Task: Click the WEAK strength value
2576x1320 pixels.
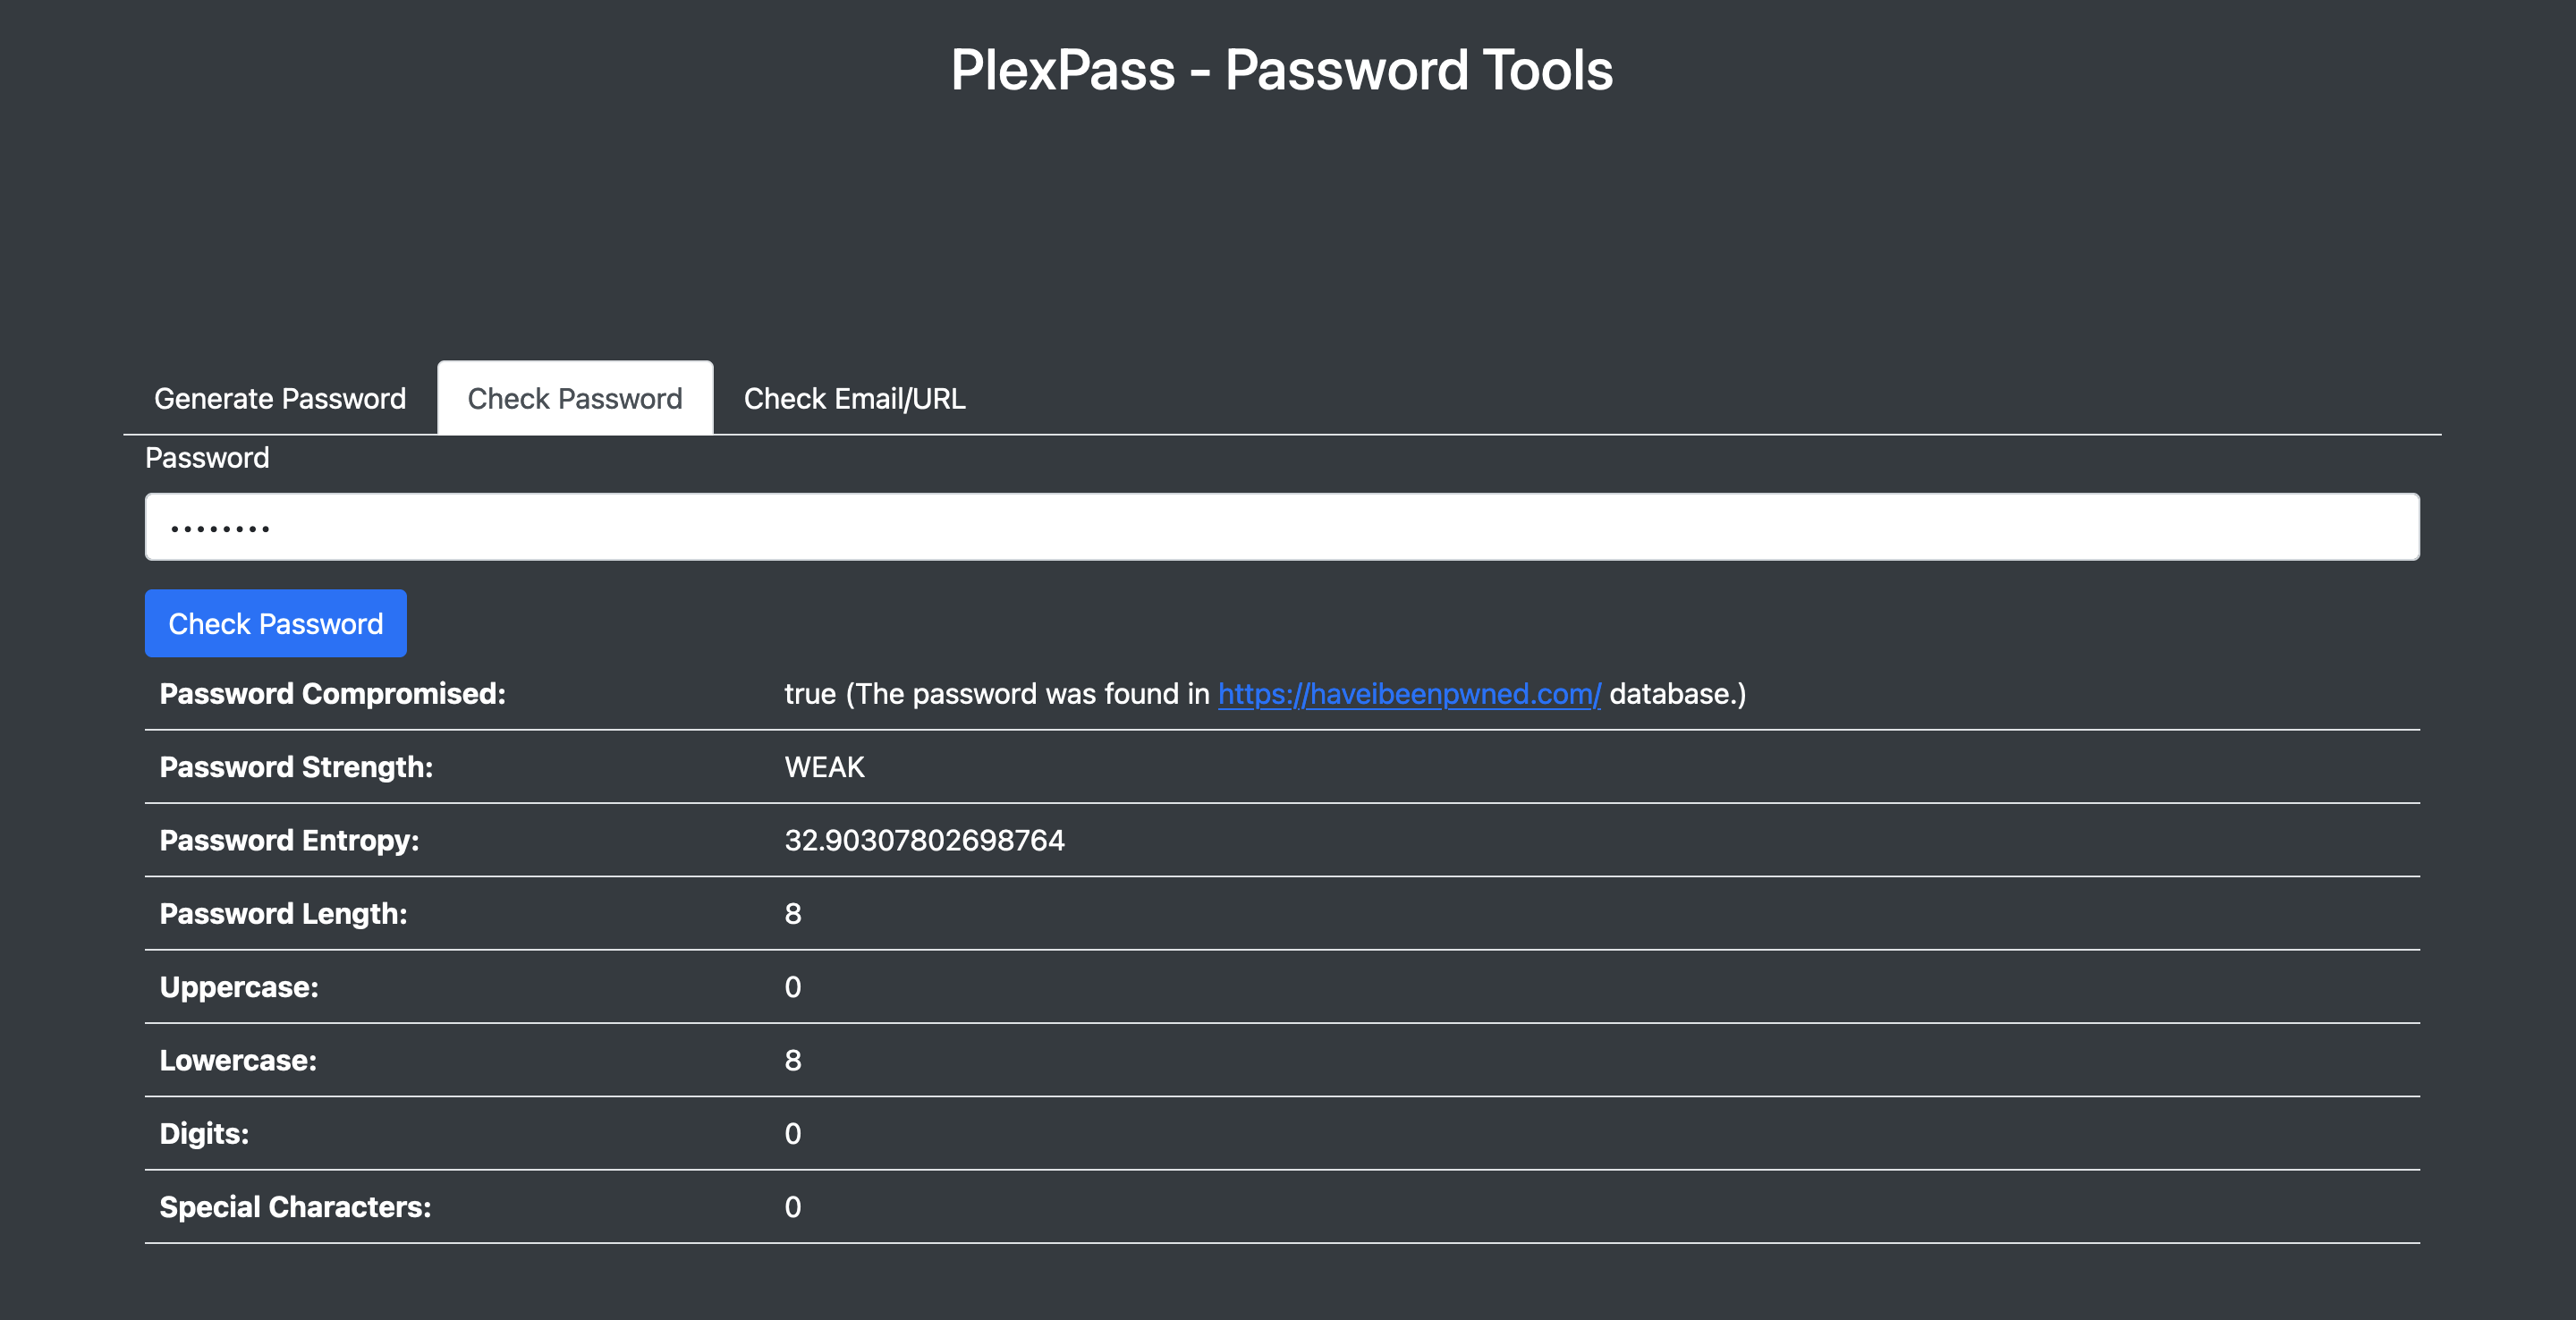Action: click(824, 767)
